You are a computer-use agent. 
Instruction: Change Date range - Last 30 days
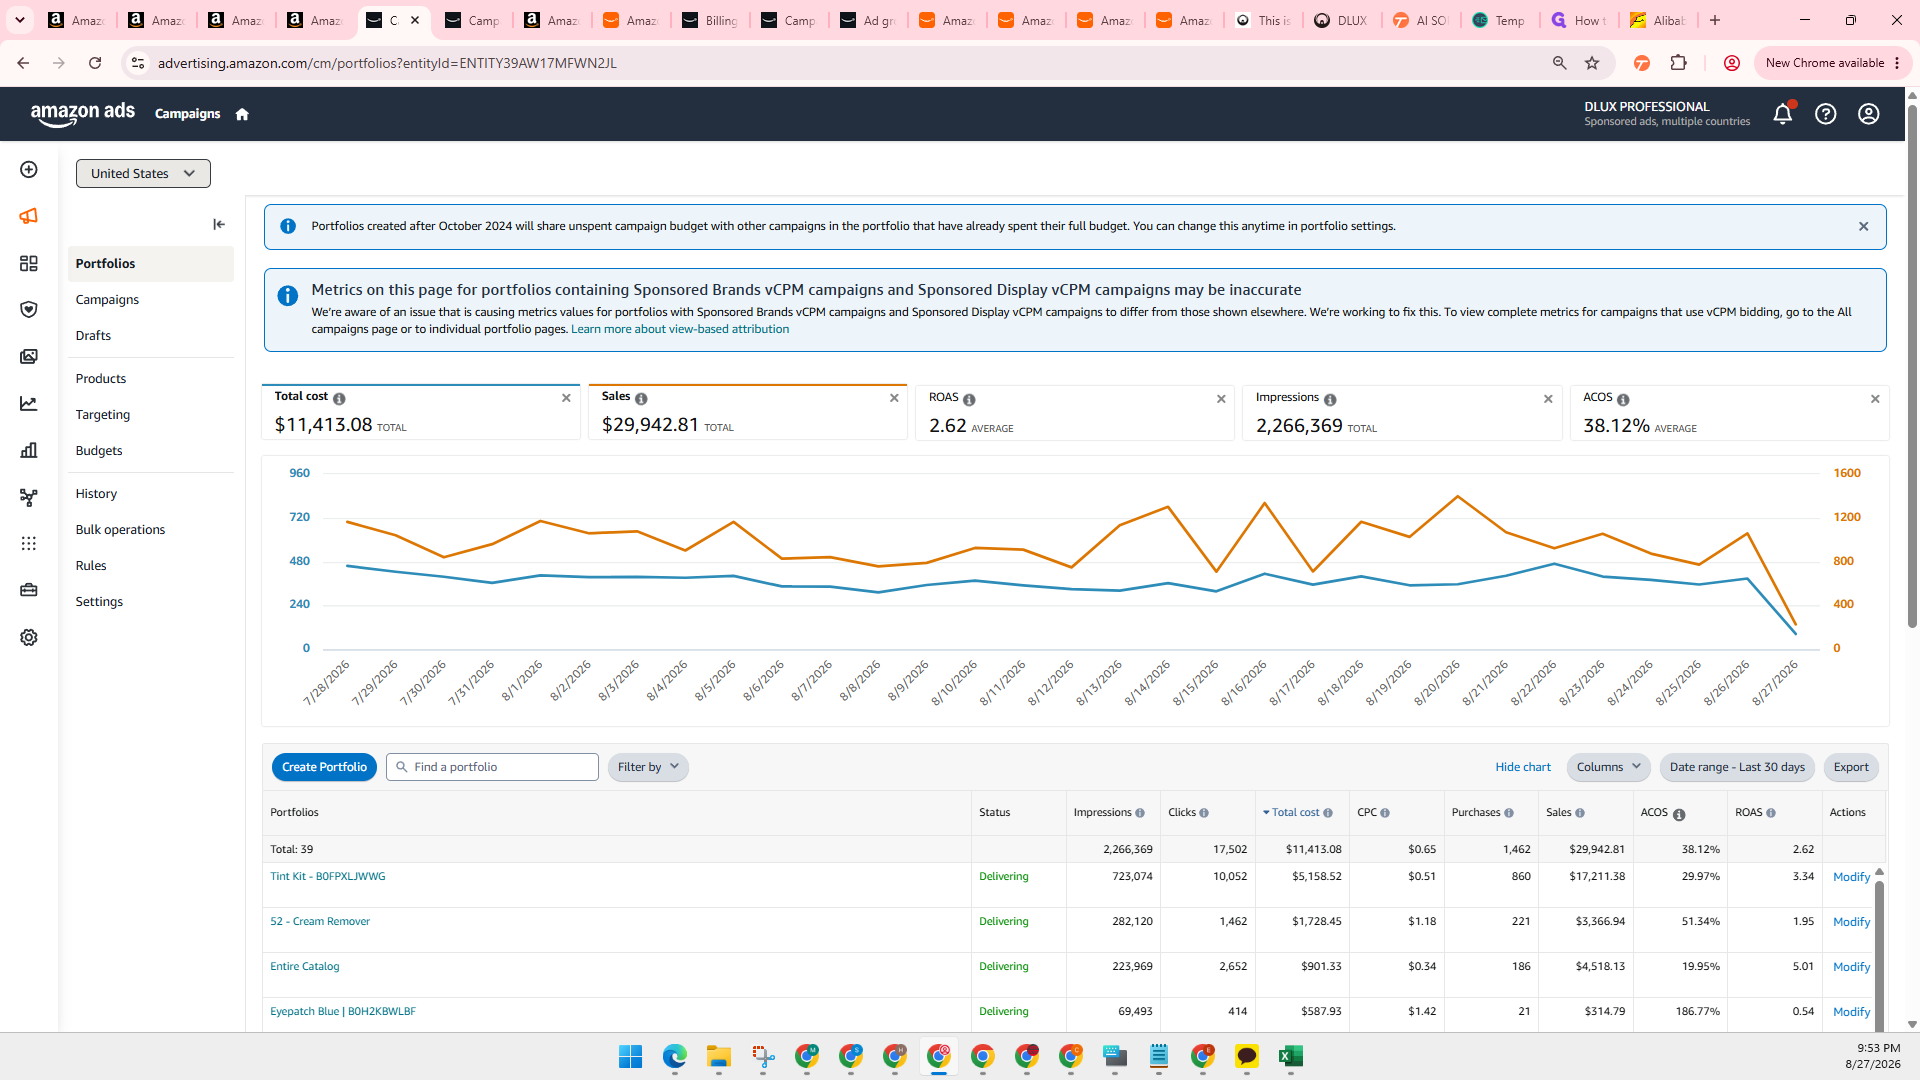1737,767
